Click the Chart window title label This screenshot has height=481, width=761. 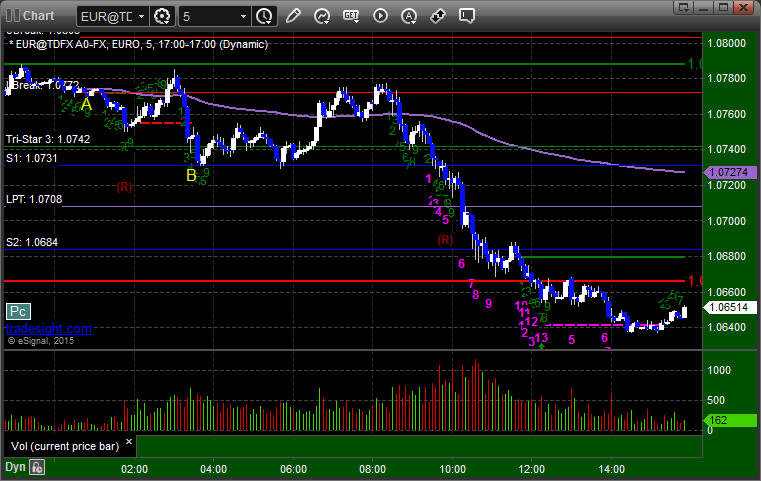[38, 16]
